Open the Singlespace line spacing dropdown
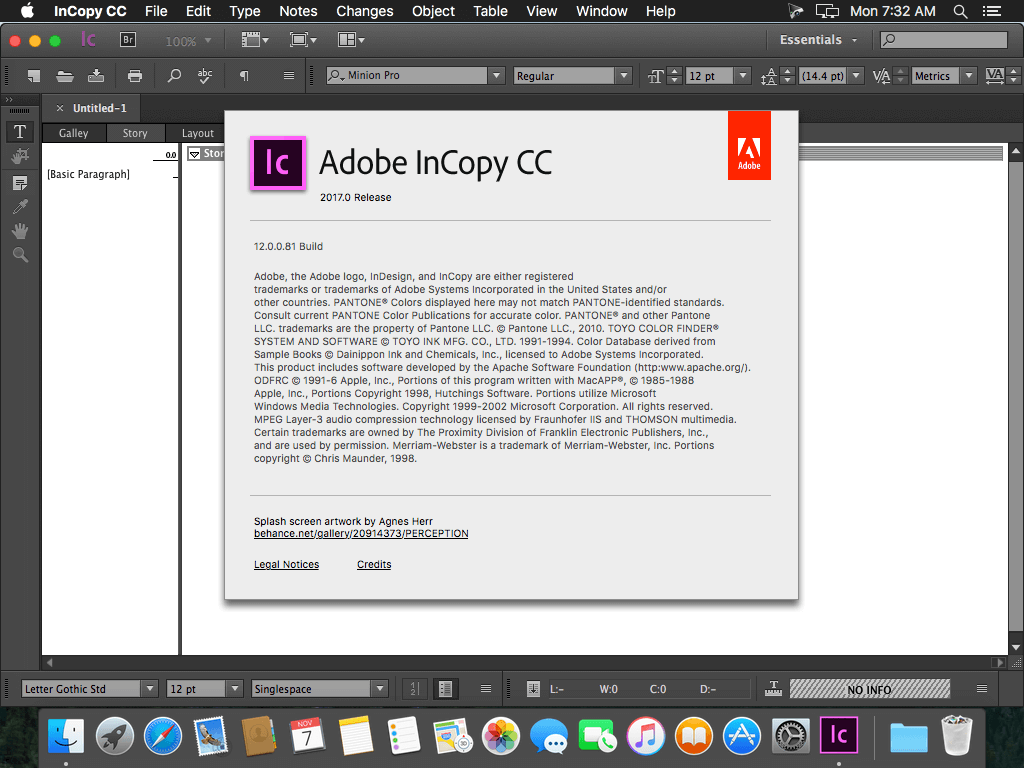The width and height of the screenshot is (1024, 768). click(x=379, y=689)
